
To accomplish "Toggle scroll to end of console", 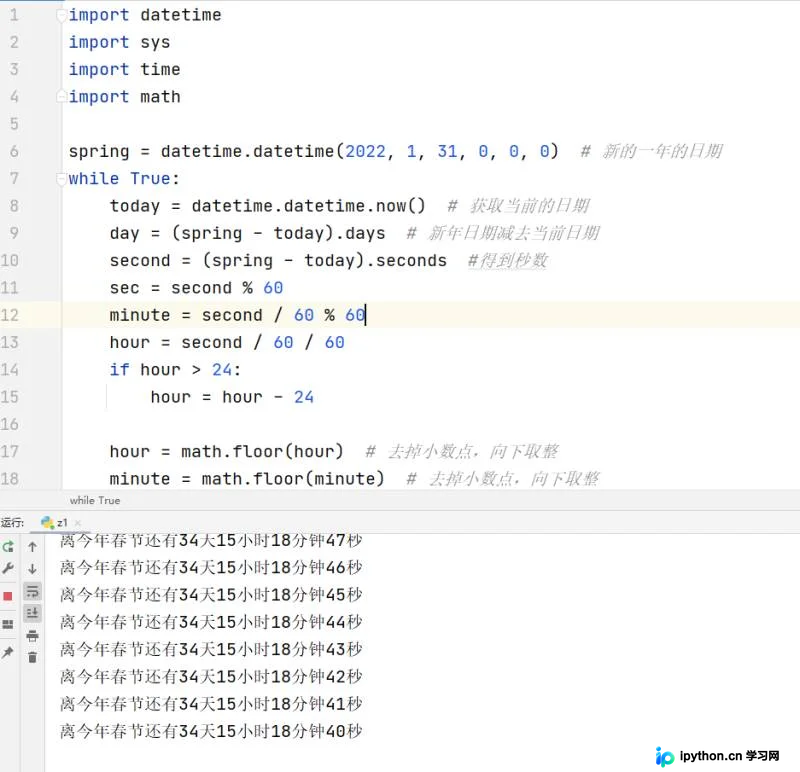I will click(x=32, y=613).
